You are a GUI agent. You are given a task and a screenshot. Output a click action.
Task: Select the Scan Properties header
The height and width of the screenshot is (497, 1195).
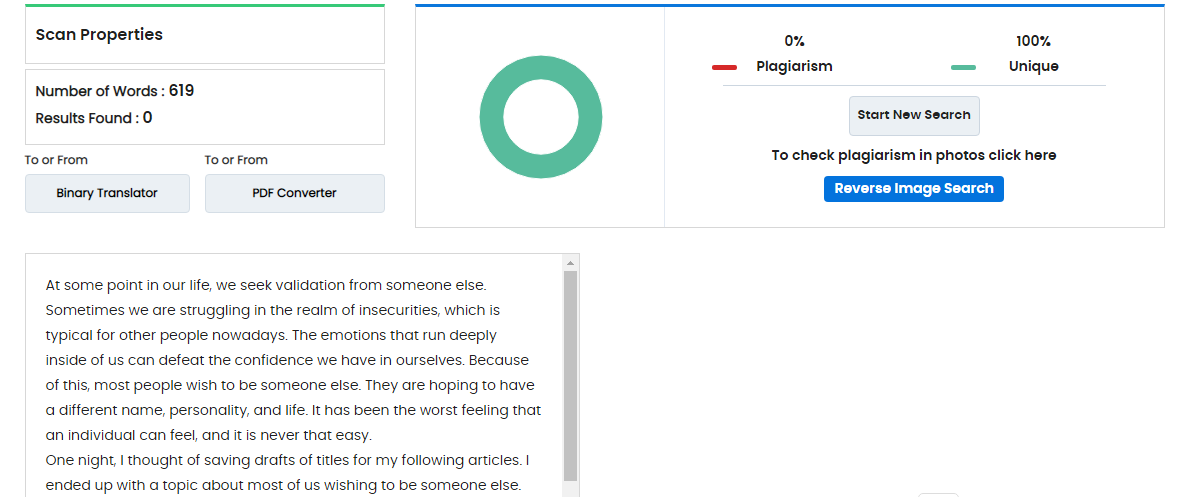[99, 34]
